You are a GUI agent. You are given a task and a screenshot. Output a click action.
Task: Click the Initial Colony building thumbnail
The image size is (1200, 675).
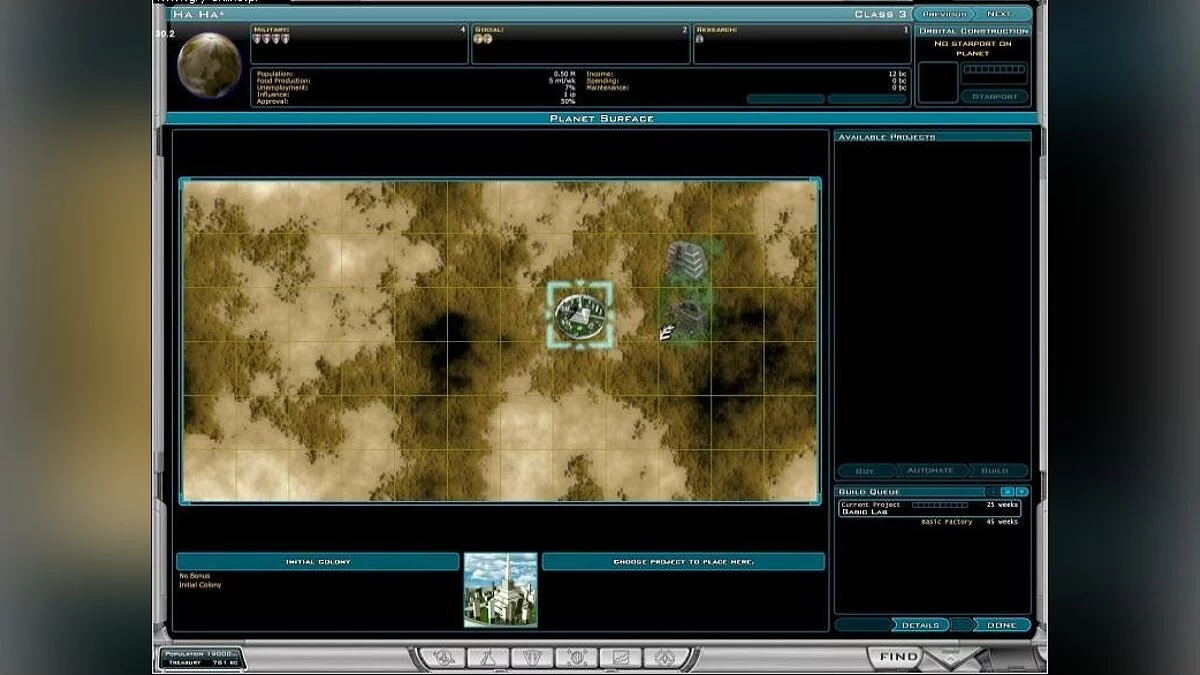coord(501,590)
